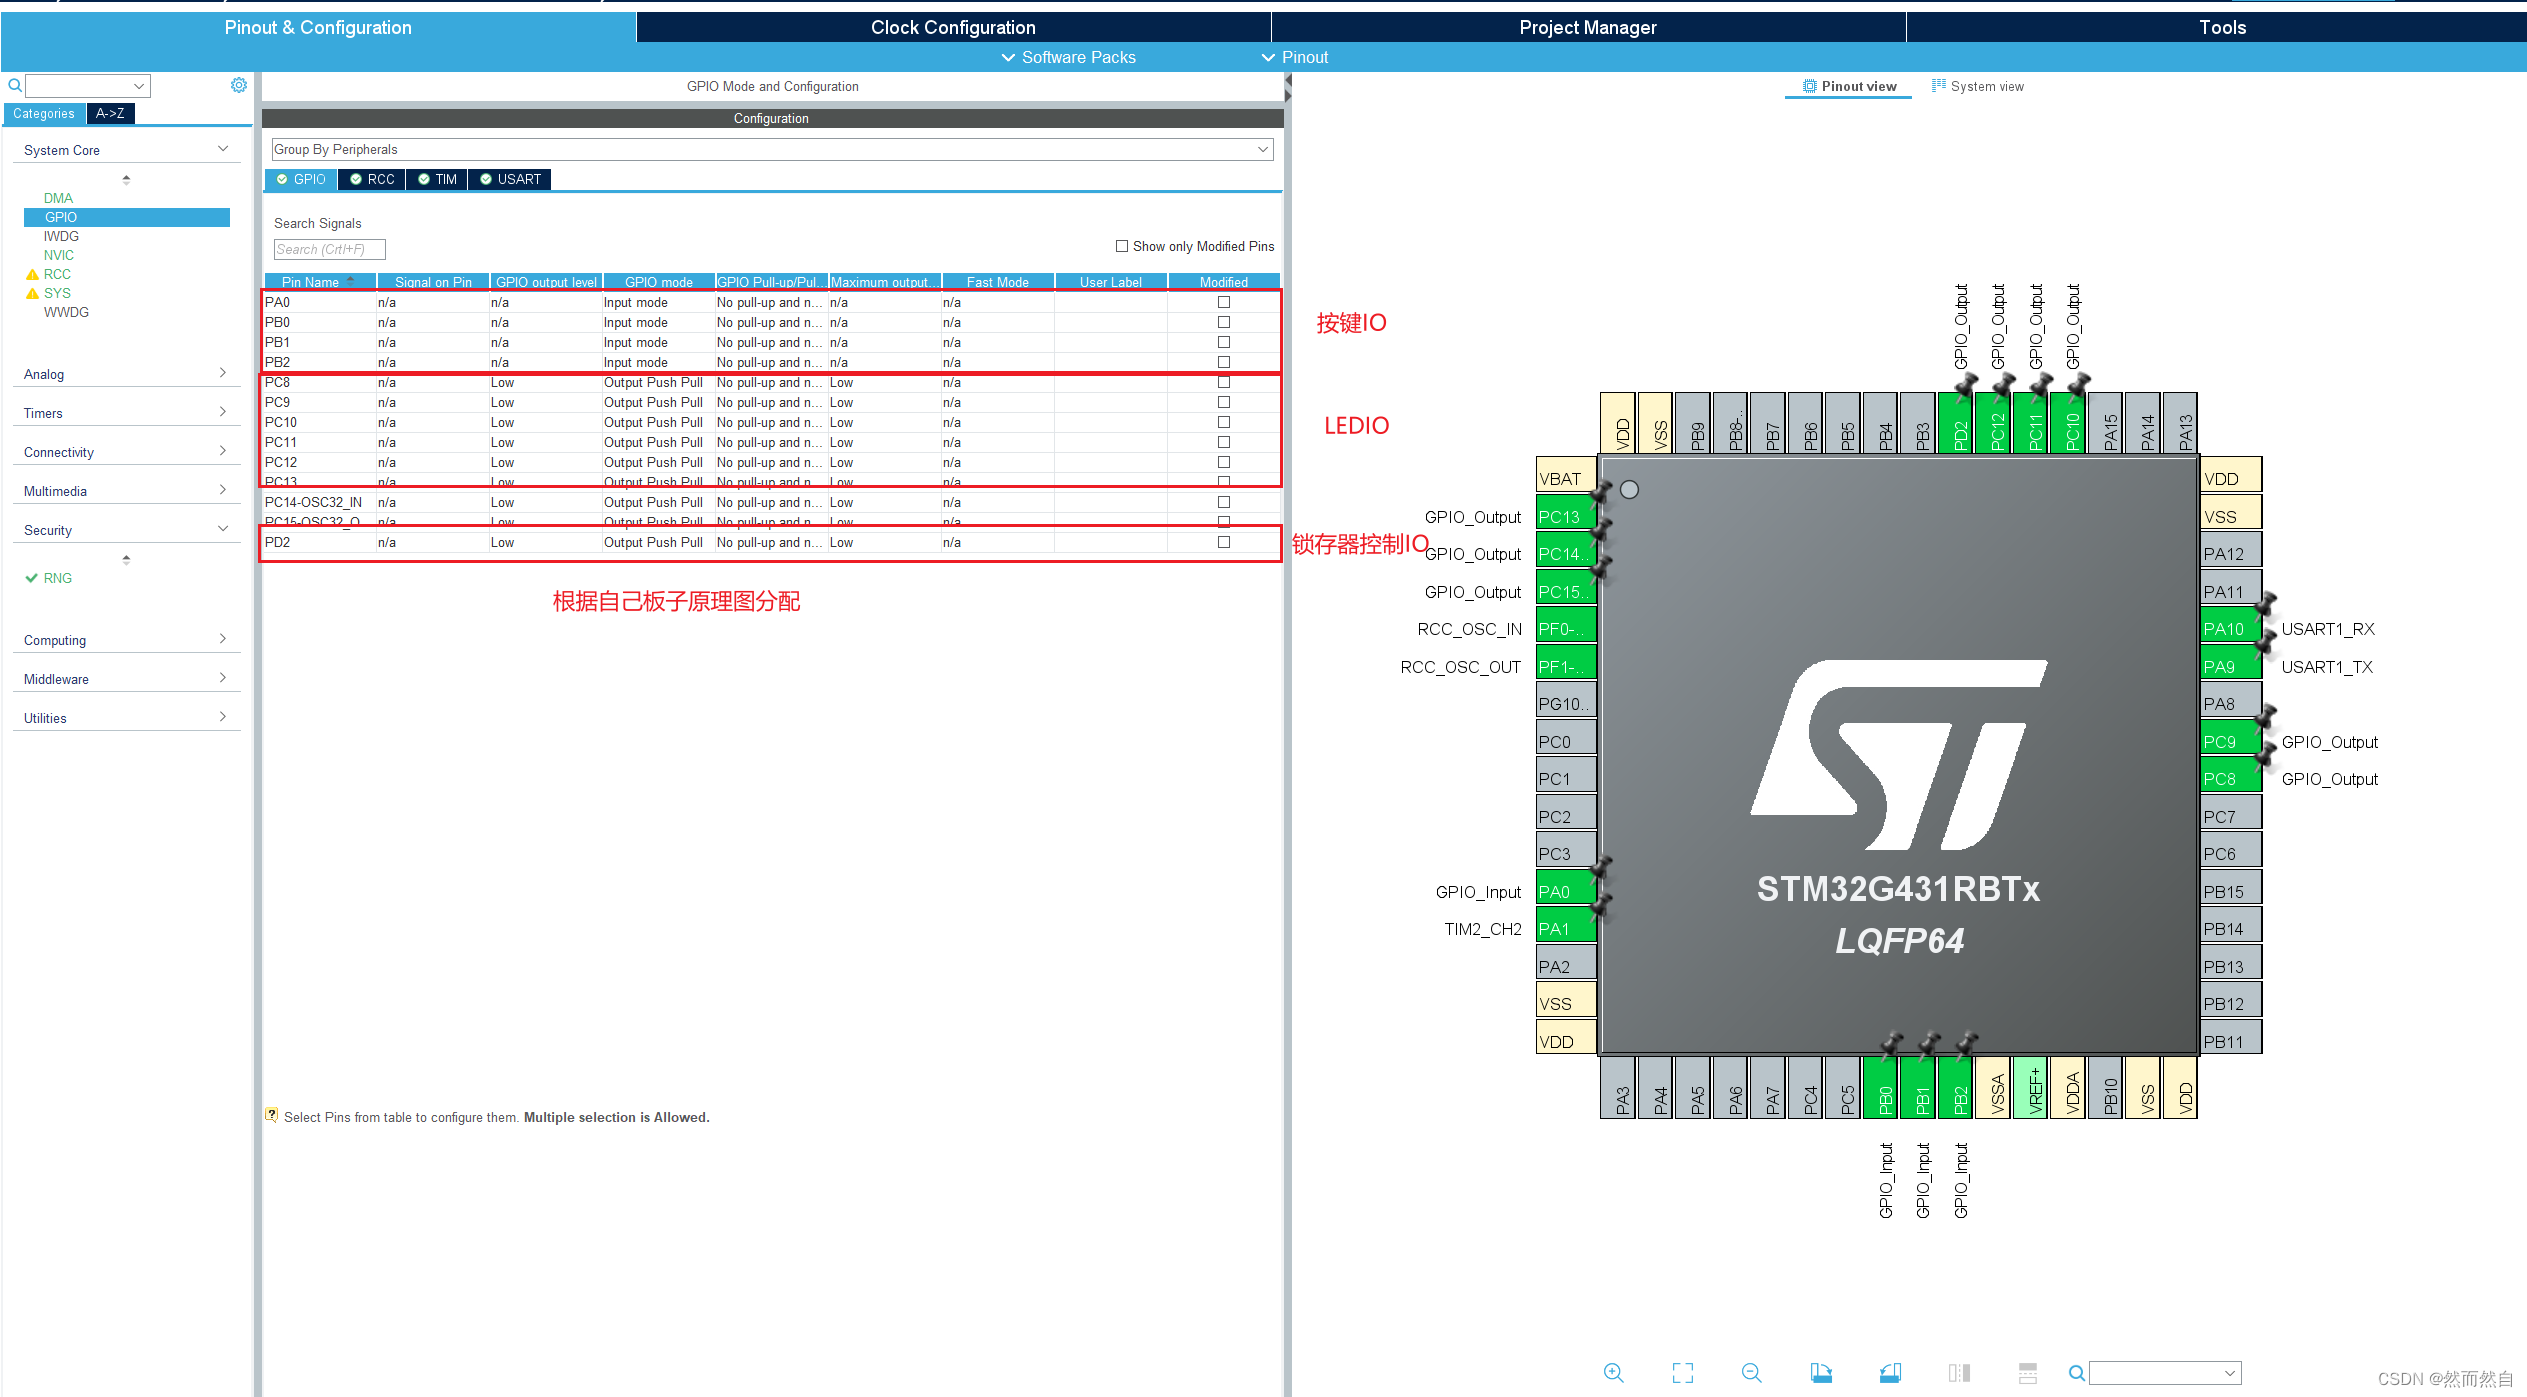Check the Modified checkbox on row PA0
Viewport: 2527px width, 1397px height.
point(1223,301)
